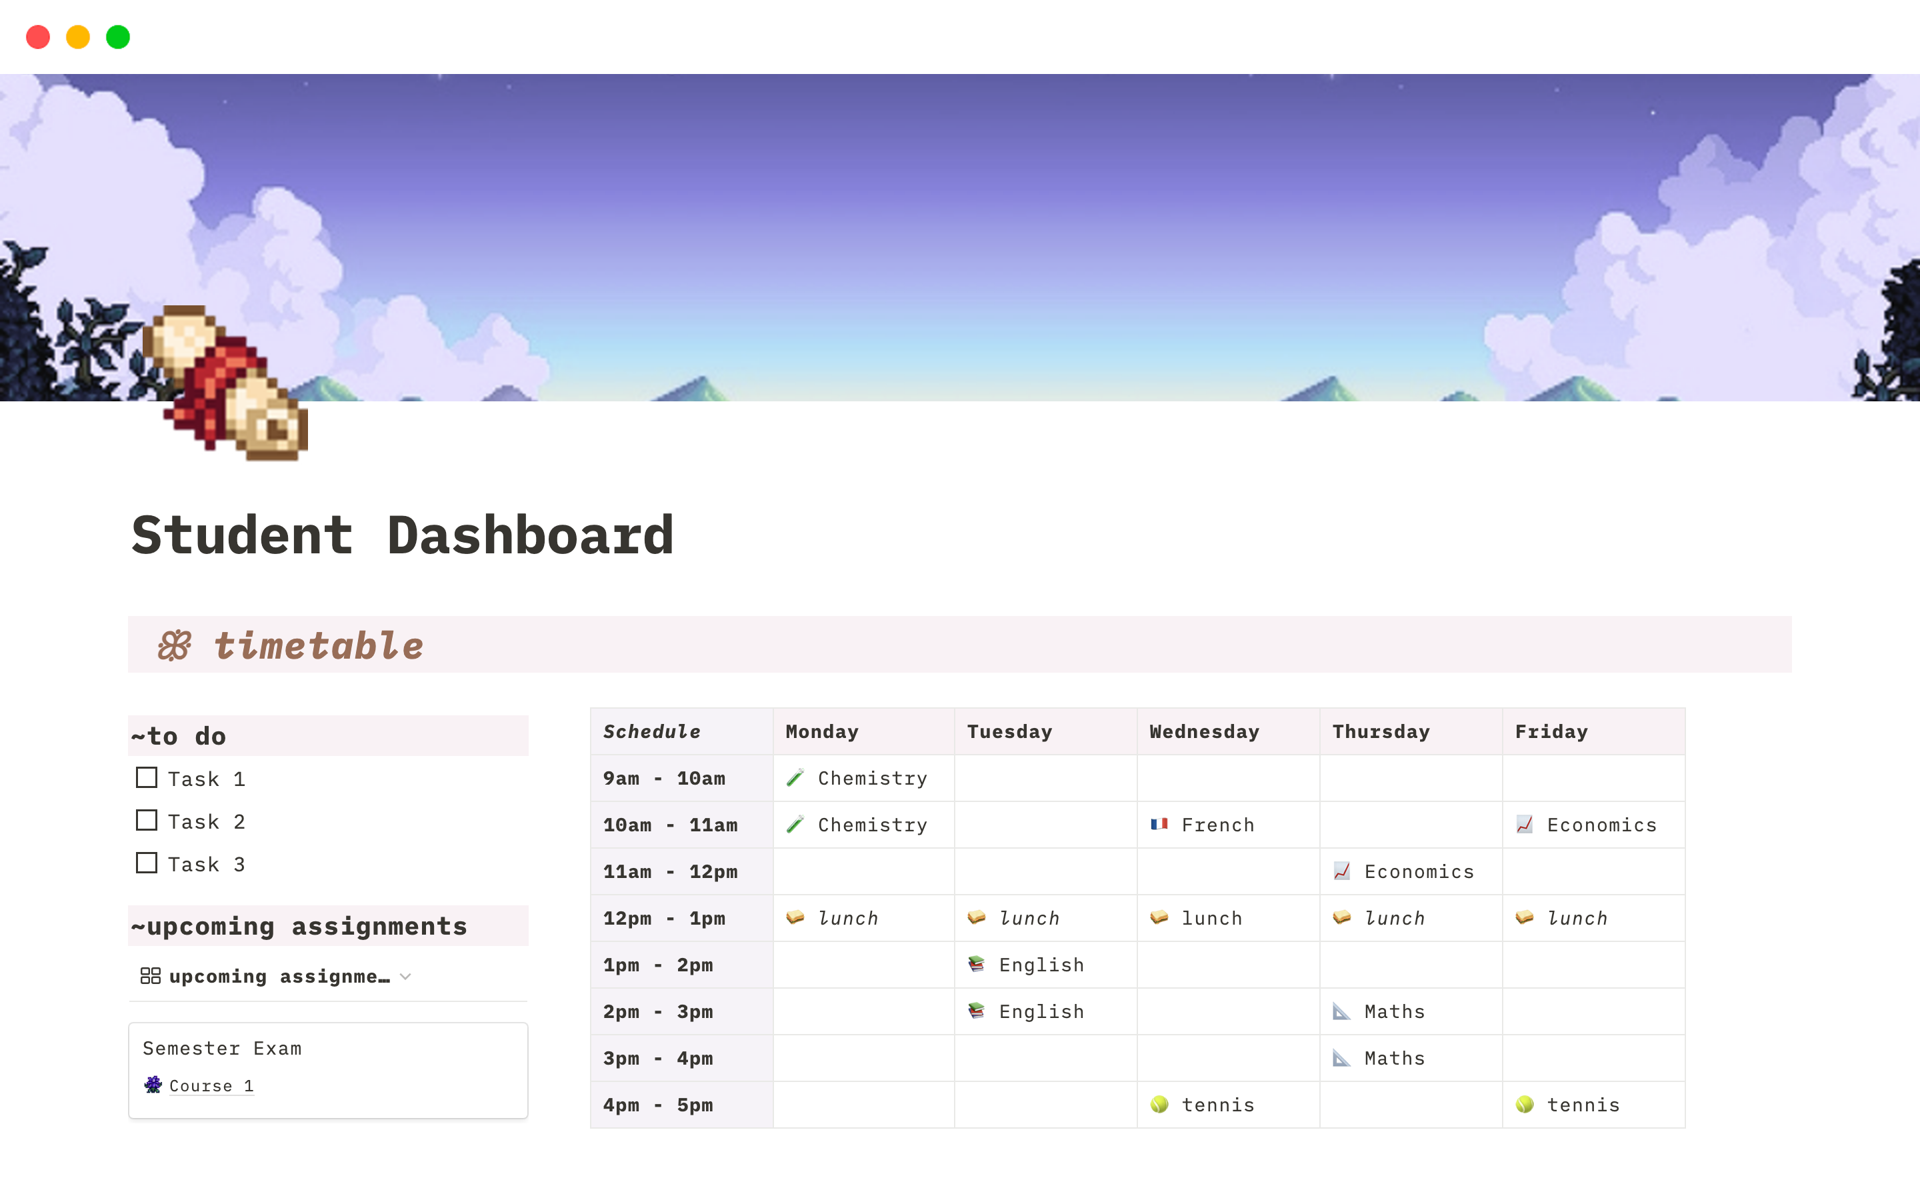Select the Schedule column header
Viewport: 1920px width, 1200px height.
point(652,732)
